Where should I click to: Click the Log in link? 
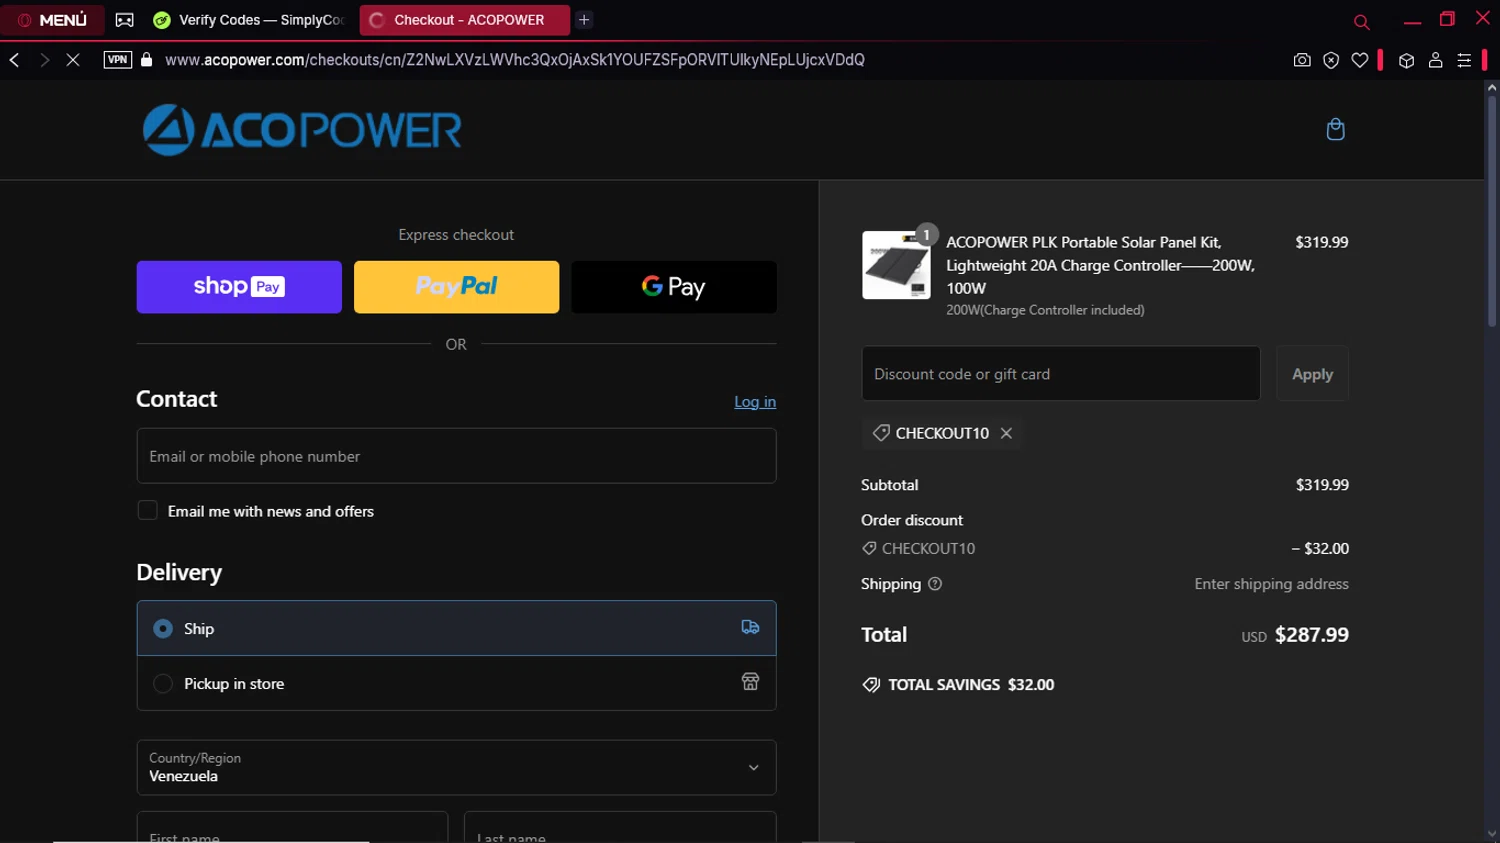[755, 402]
